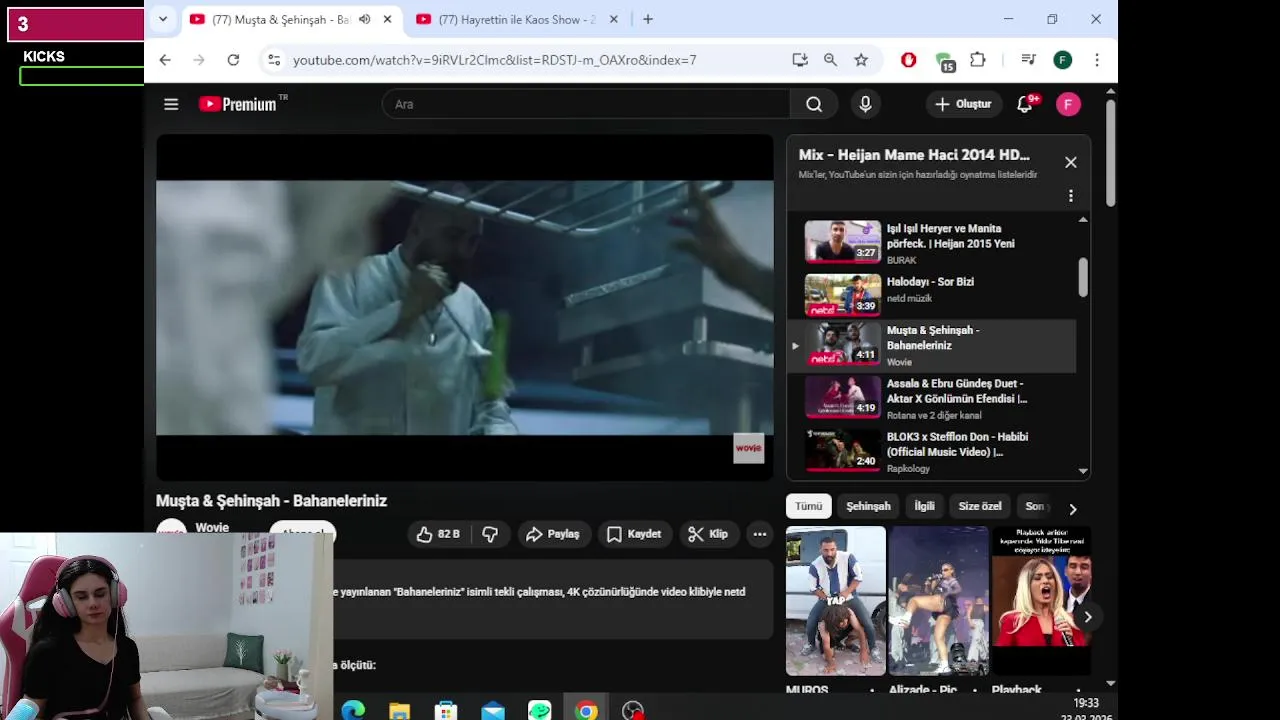This screenshot has width=1280, height=720.
Task: Open the YouTube hamburger guide menu
Action: pos(171,104)
